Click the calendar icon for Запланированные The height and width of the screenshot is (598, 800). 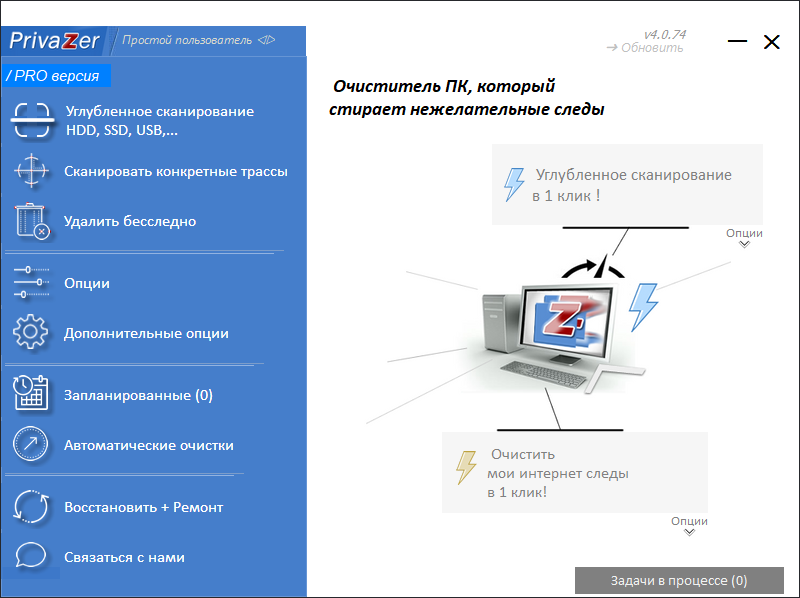click(x=31, y=394)
